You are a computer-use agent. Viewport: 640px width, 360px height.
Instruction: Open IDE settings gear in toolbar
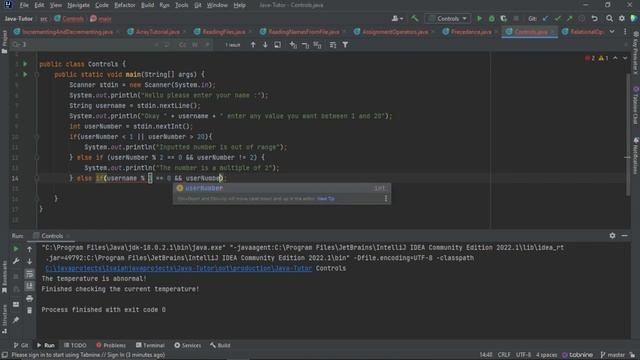click(622, 18)
